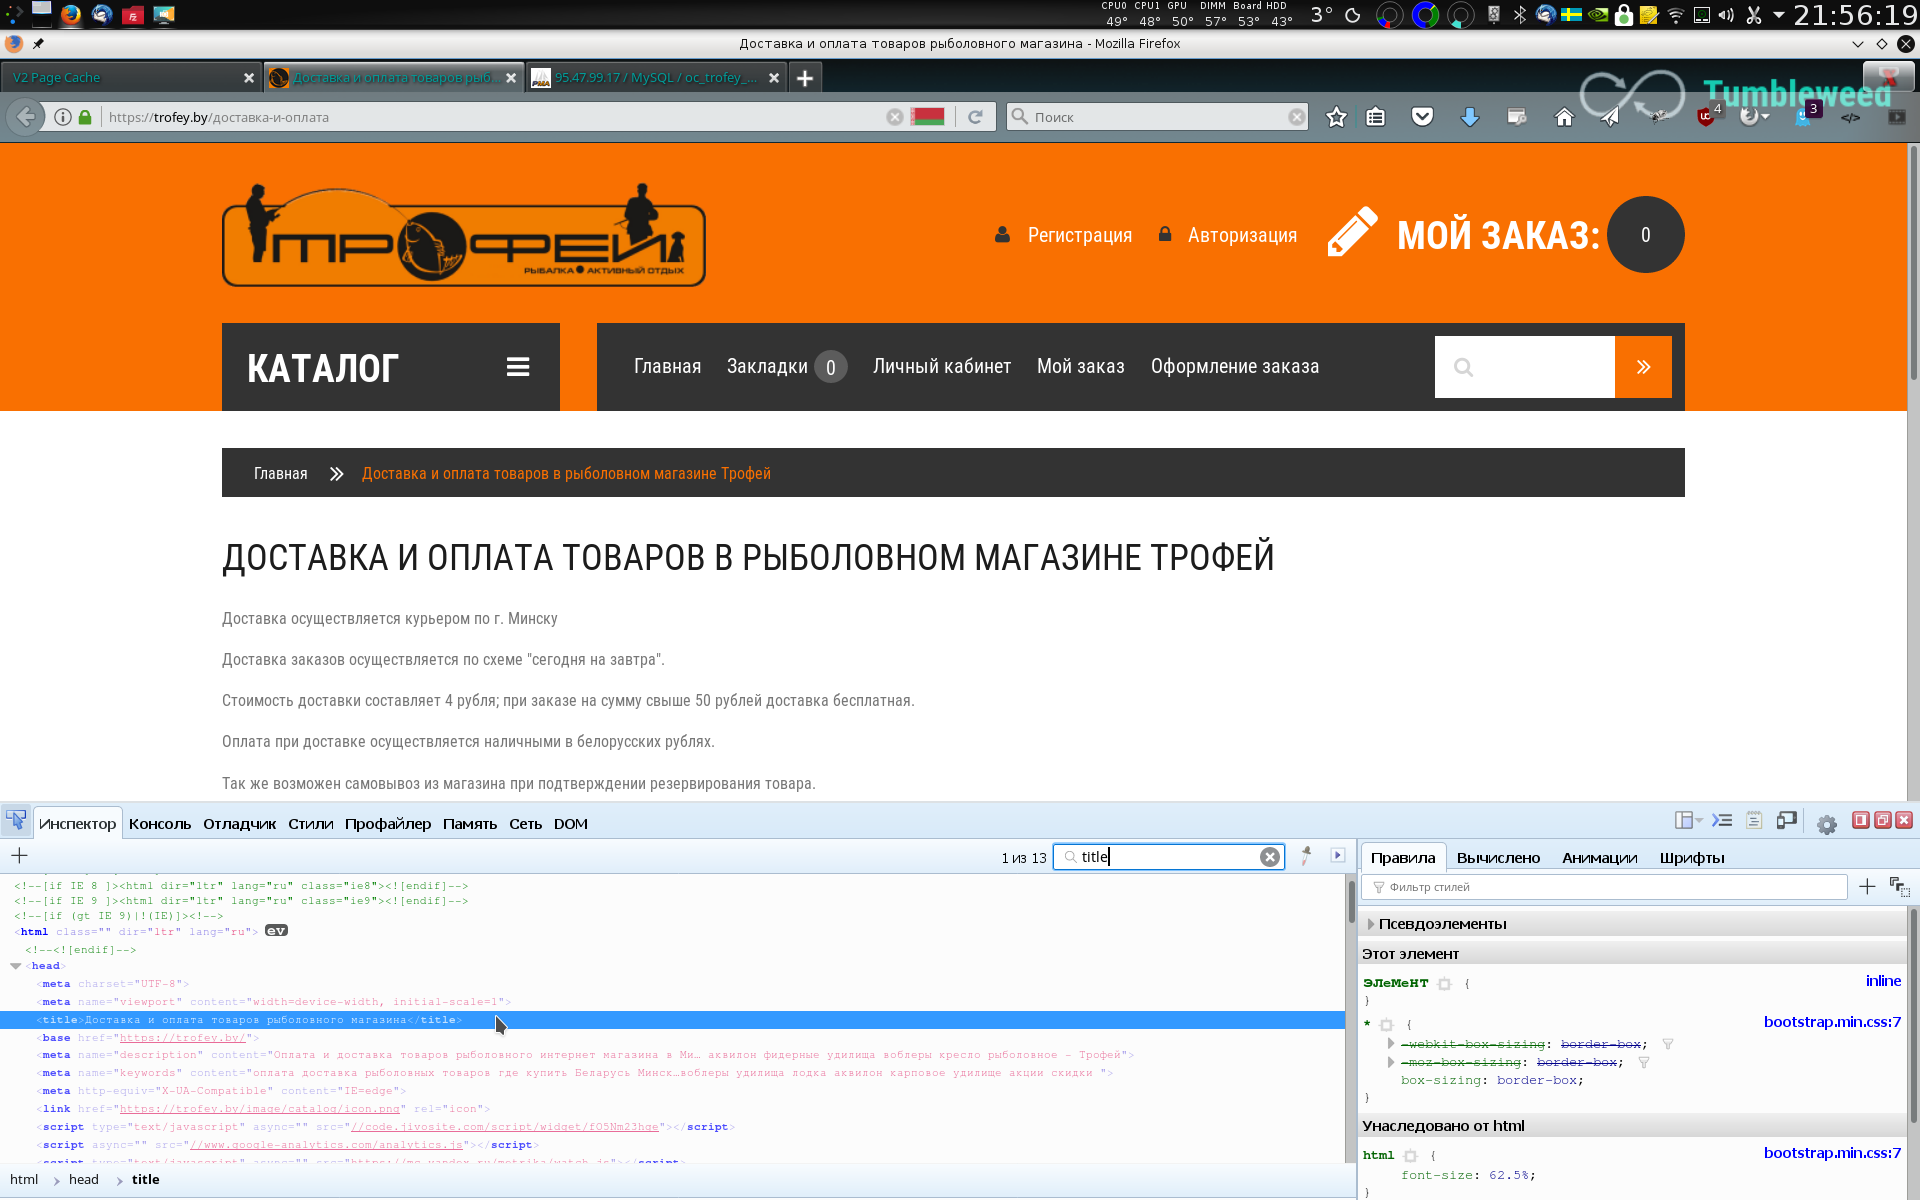1920x1200 pixels.
Task: Select the head breadcrumb in inspector
Action: [x=84, y=1180]
